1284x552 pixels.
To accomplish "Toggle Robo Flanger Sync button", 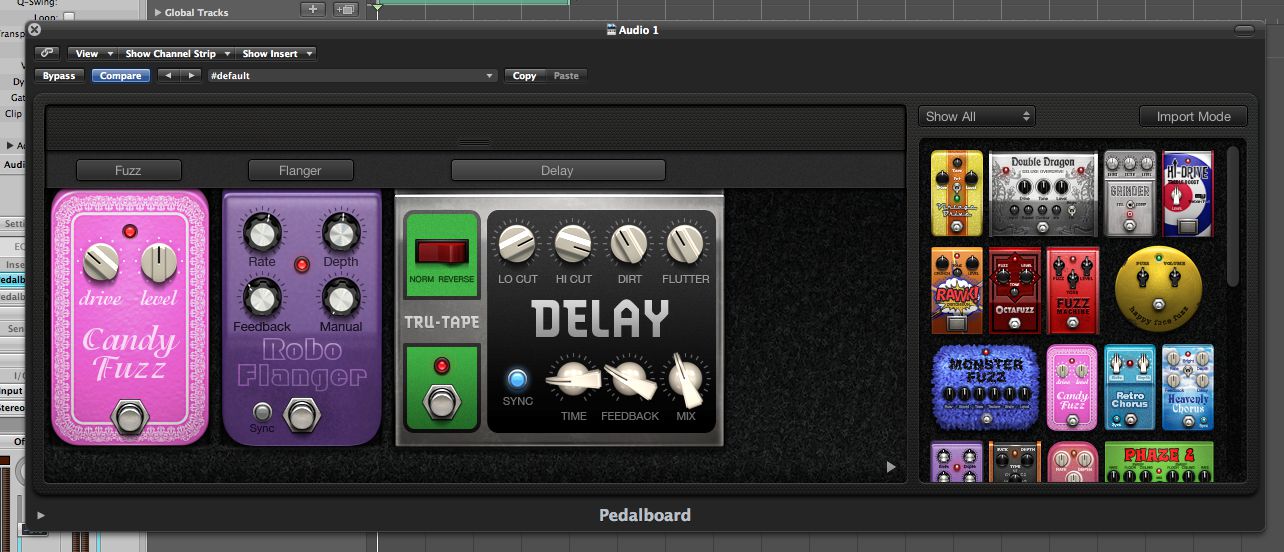I will coord(263,411).
